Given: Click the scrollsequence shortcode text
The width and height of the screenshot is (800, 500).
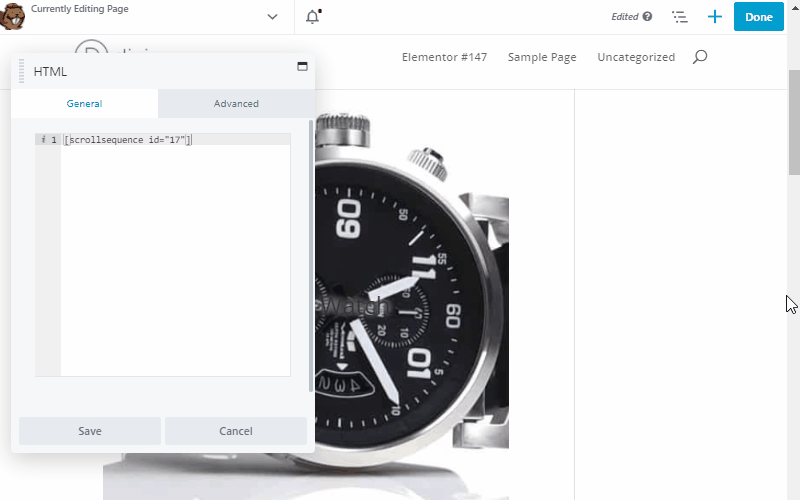Looking at the screenshot, I should point(128,140).
